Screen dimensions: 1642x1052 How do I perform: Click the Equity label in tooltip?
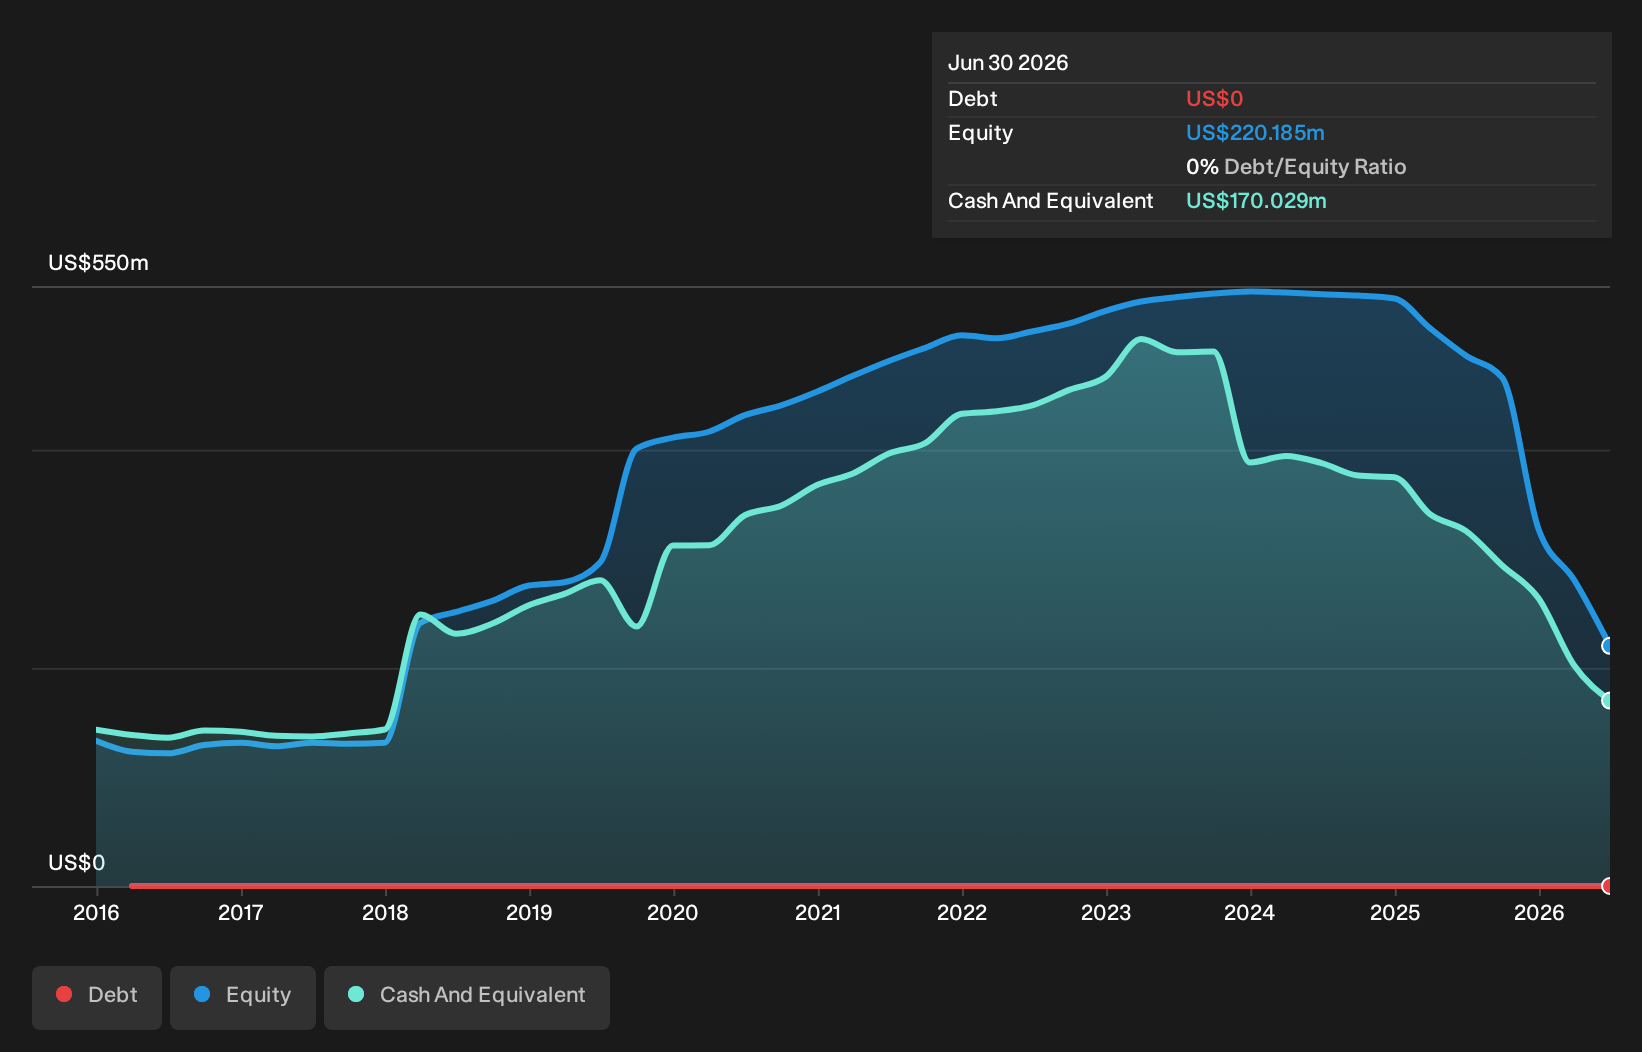(x=980, y=133)
